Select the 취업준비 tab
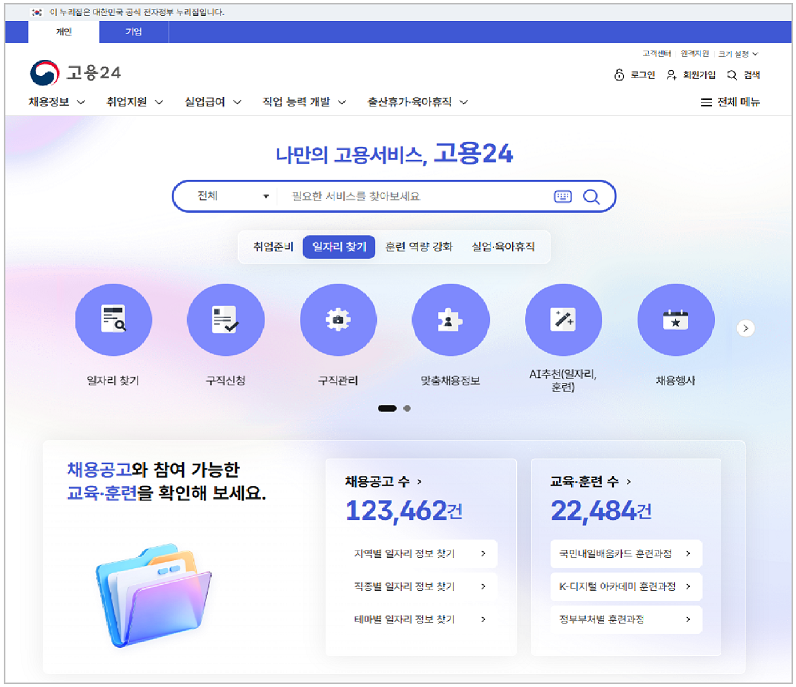 tap(273, 247)
